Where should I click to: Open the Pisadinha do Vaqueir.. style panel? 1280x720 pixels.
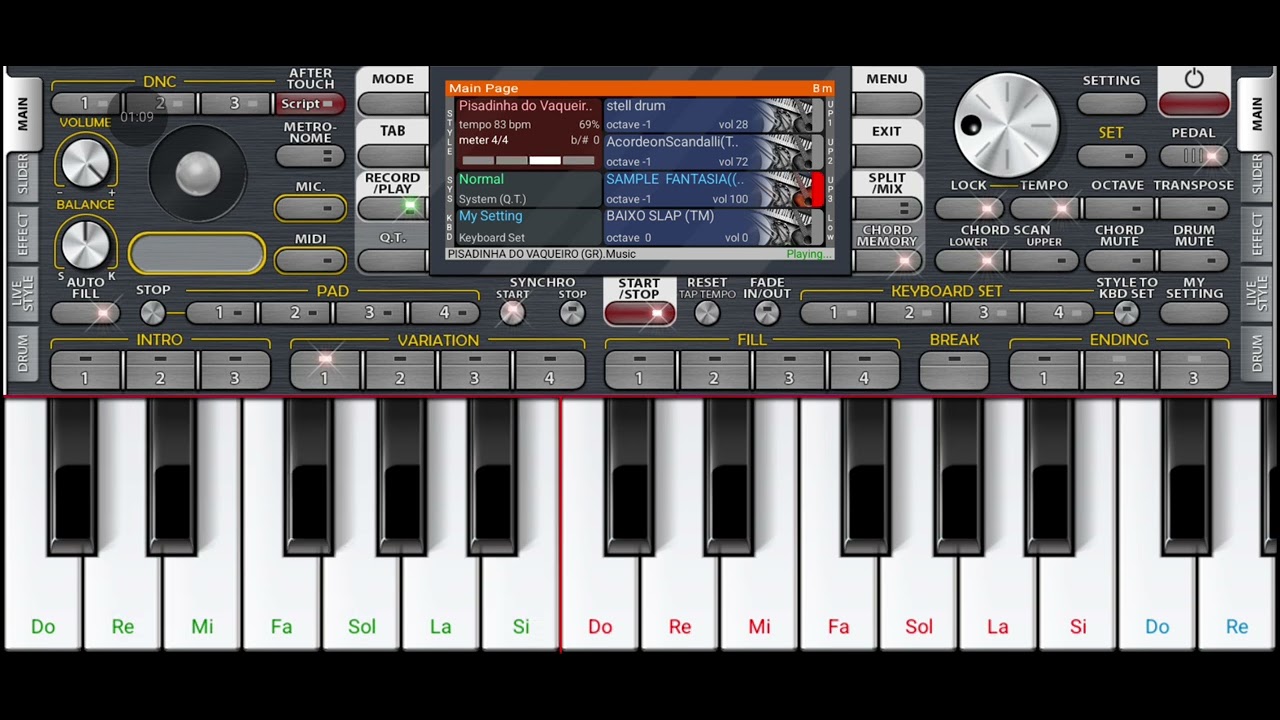529,134
